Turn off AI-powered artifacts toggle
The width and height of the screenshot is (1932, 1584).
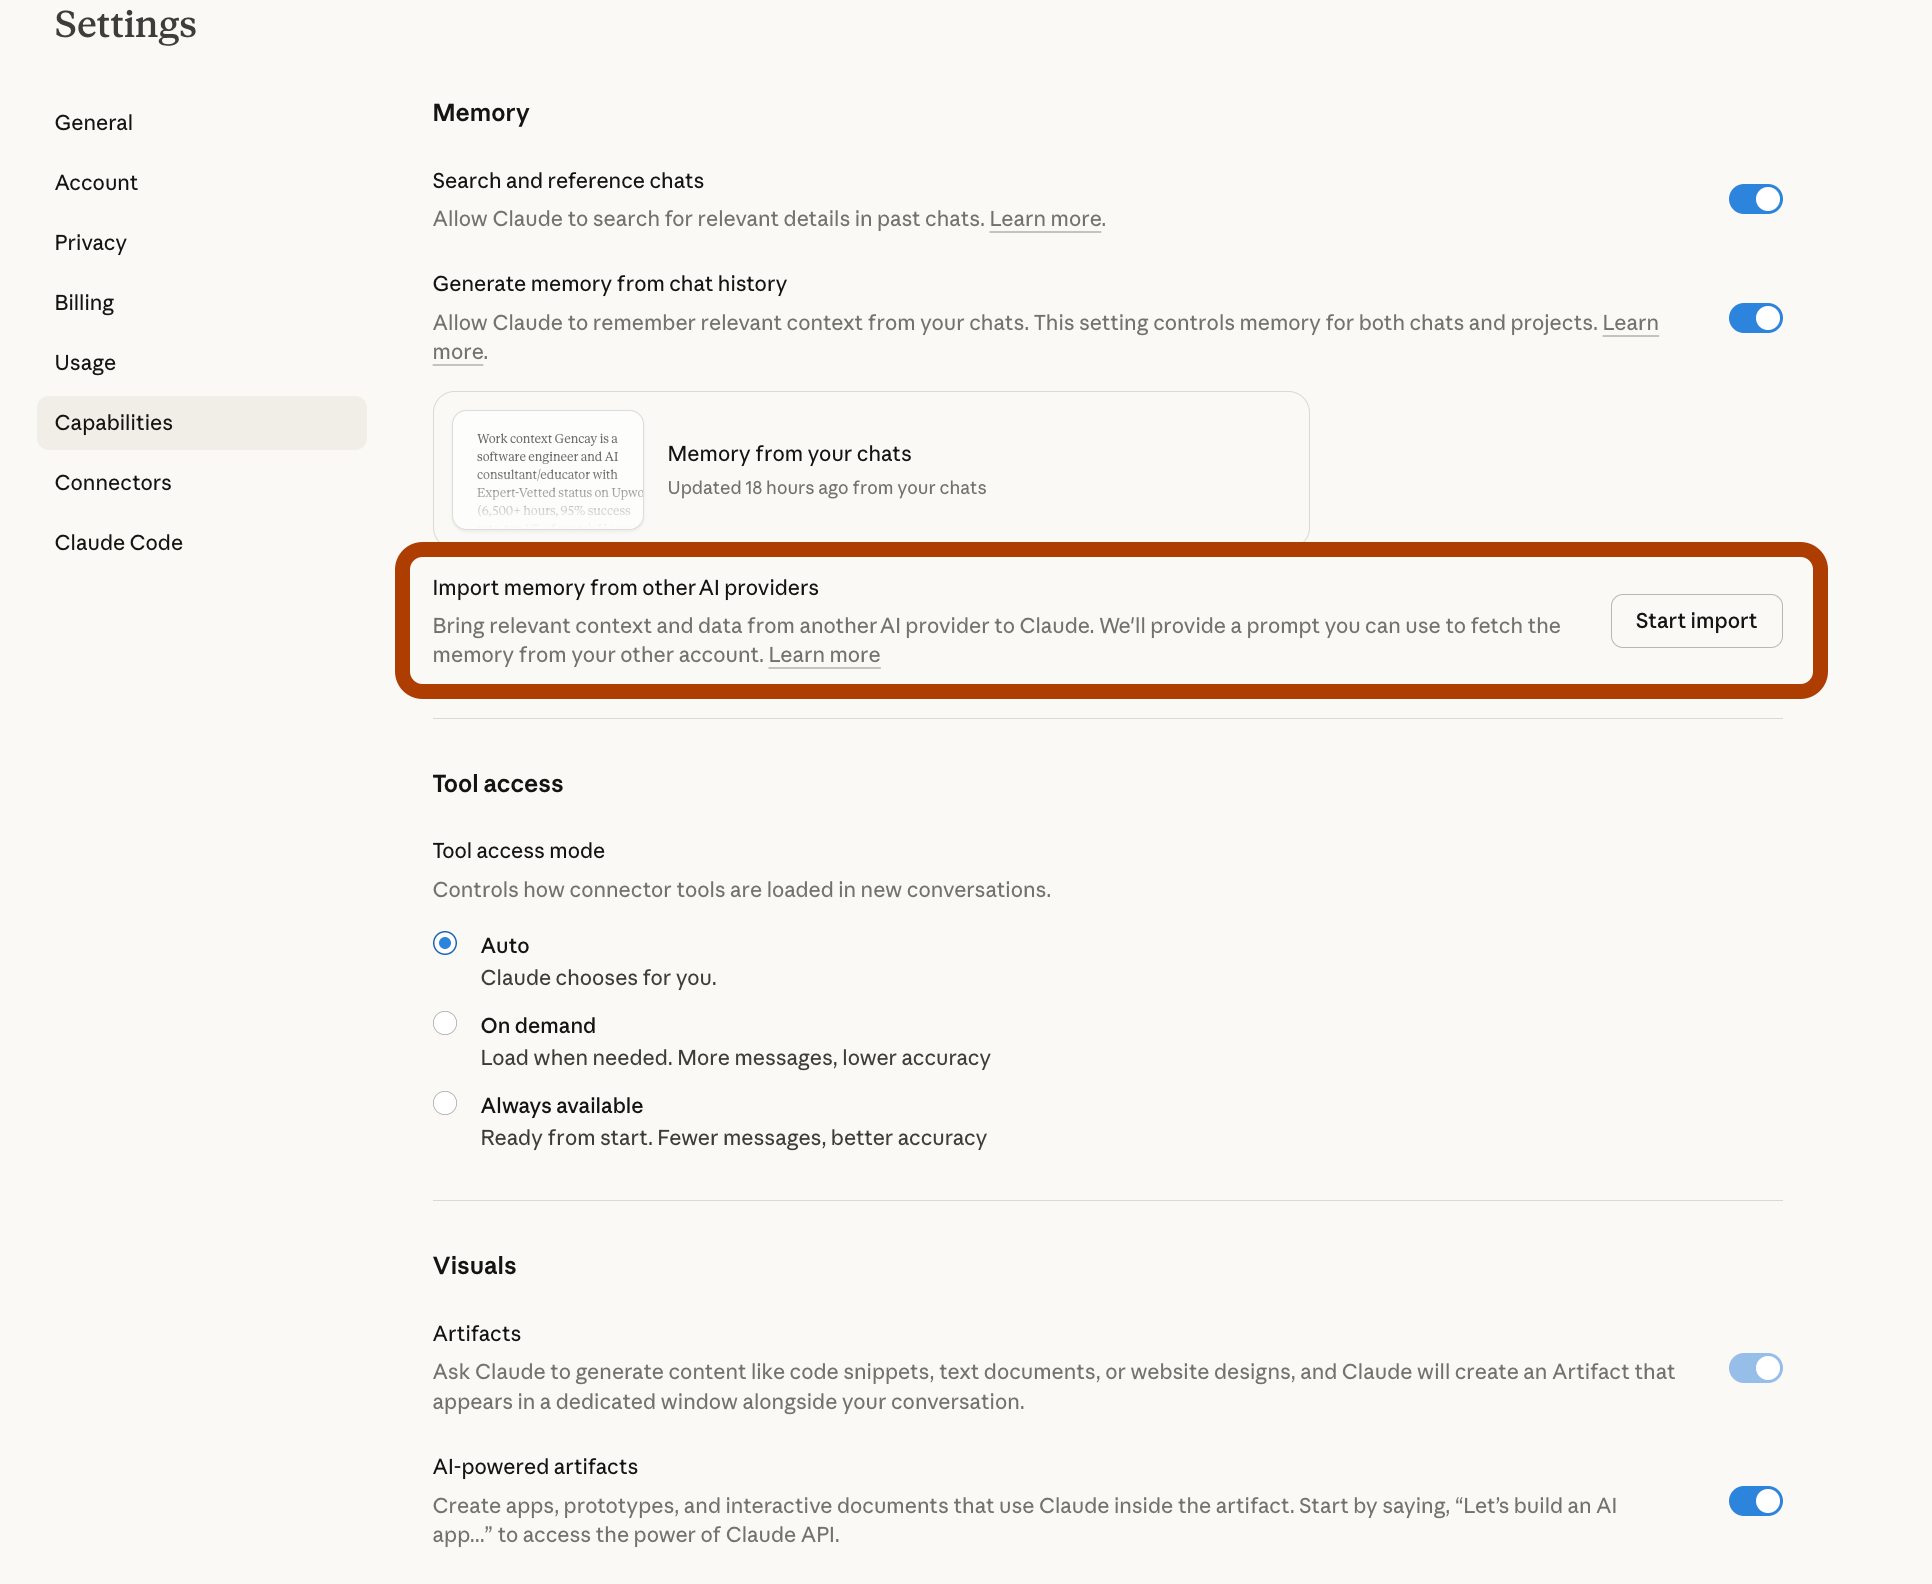(1755, 1501)
